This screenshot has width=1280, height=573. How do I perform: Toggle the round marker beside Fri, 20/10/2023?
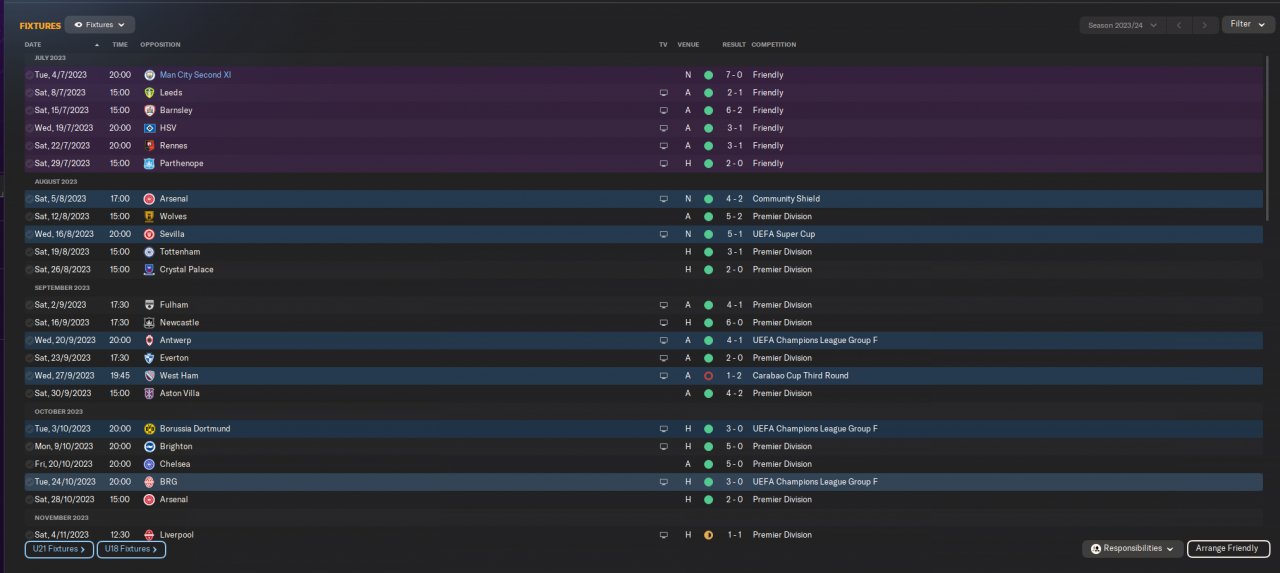pyautogui.click(x=29, y=464)
